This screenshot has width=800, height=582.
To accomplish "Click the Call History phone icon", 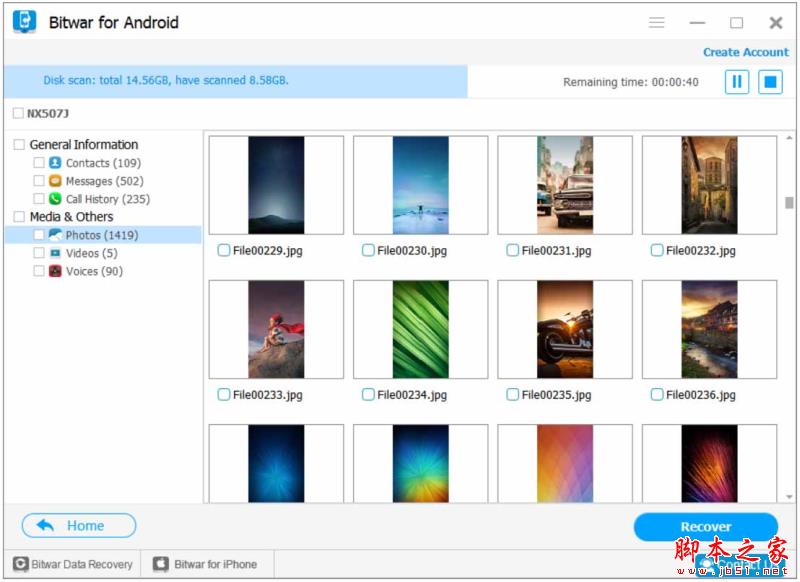I will (55, 199).
